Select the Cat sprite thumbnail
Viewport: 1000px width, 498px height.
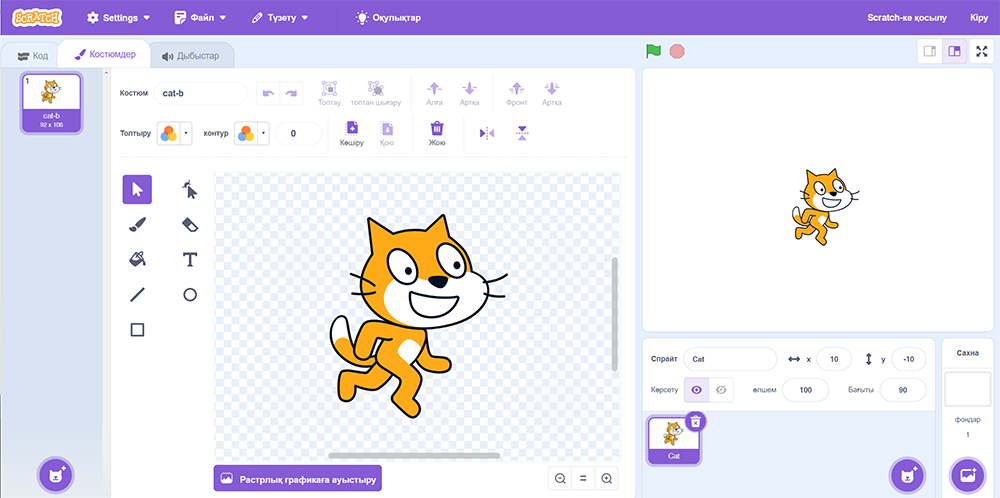(x=674, y=440)
